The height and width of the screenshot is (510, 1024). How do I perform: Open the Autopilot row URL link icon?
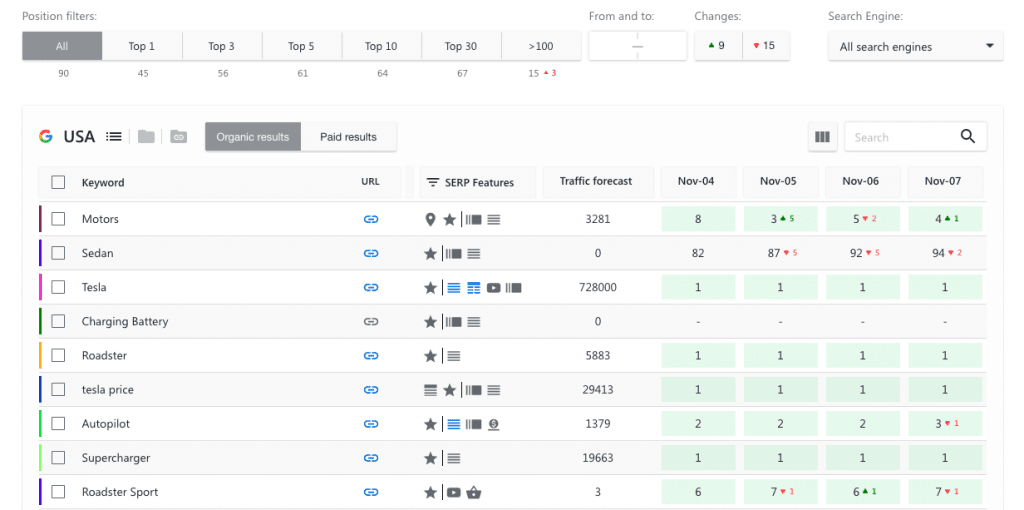tap(371, 424)
